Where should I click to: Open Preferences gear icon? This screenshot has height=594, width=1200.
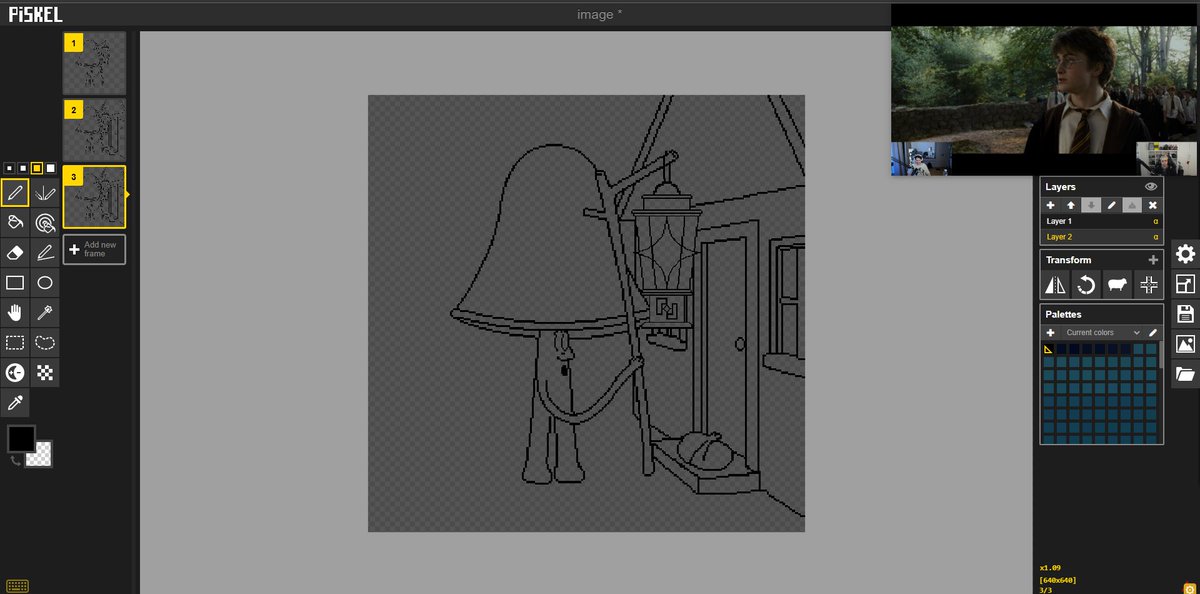pyautogui.click(x=1186, y=254)
